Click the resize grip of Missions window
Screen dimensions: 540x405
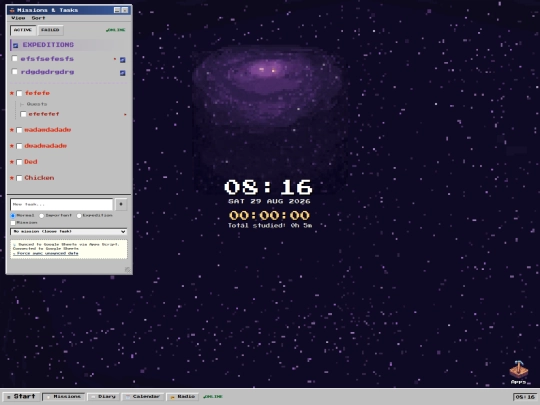[127, 270]
